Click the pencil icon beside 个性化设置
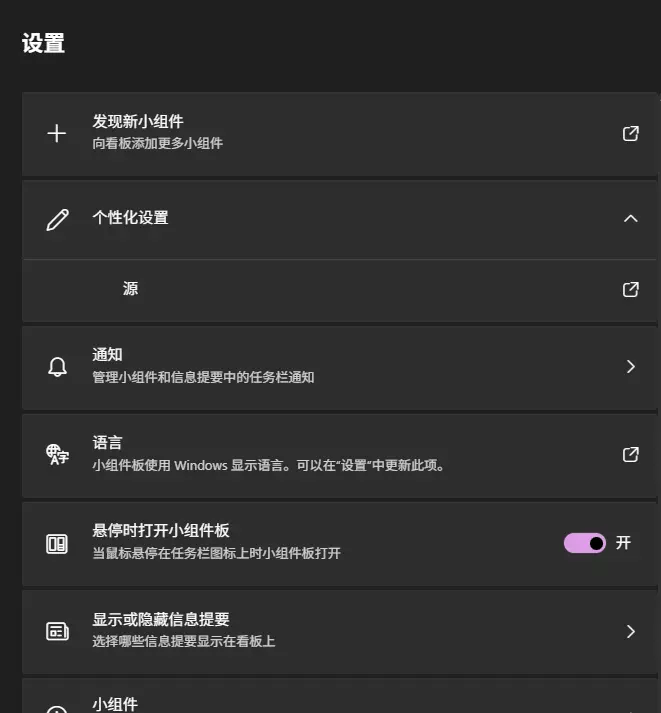The image size is (661, 713). point(58,219)
